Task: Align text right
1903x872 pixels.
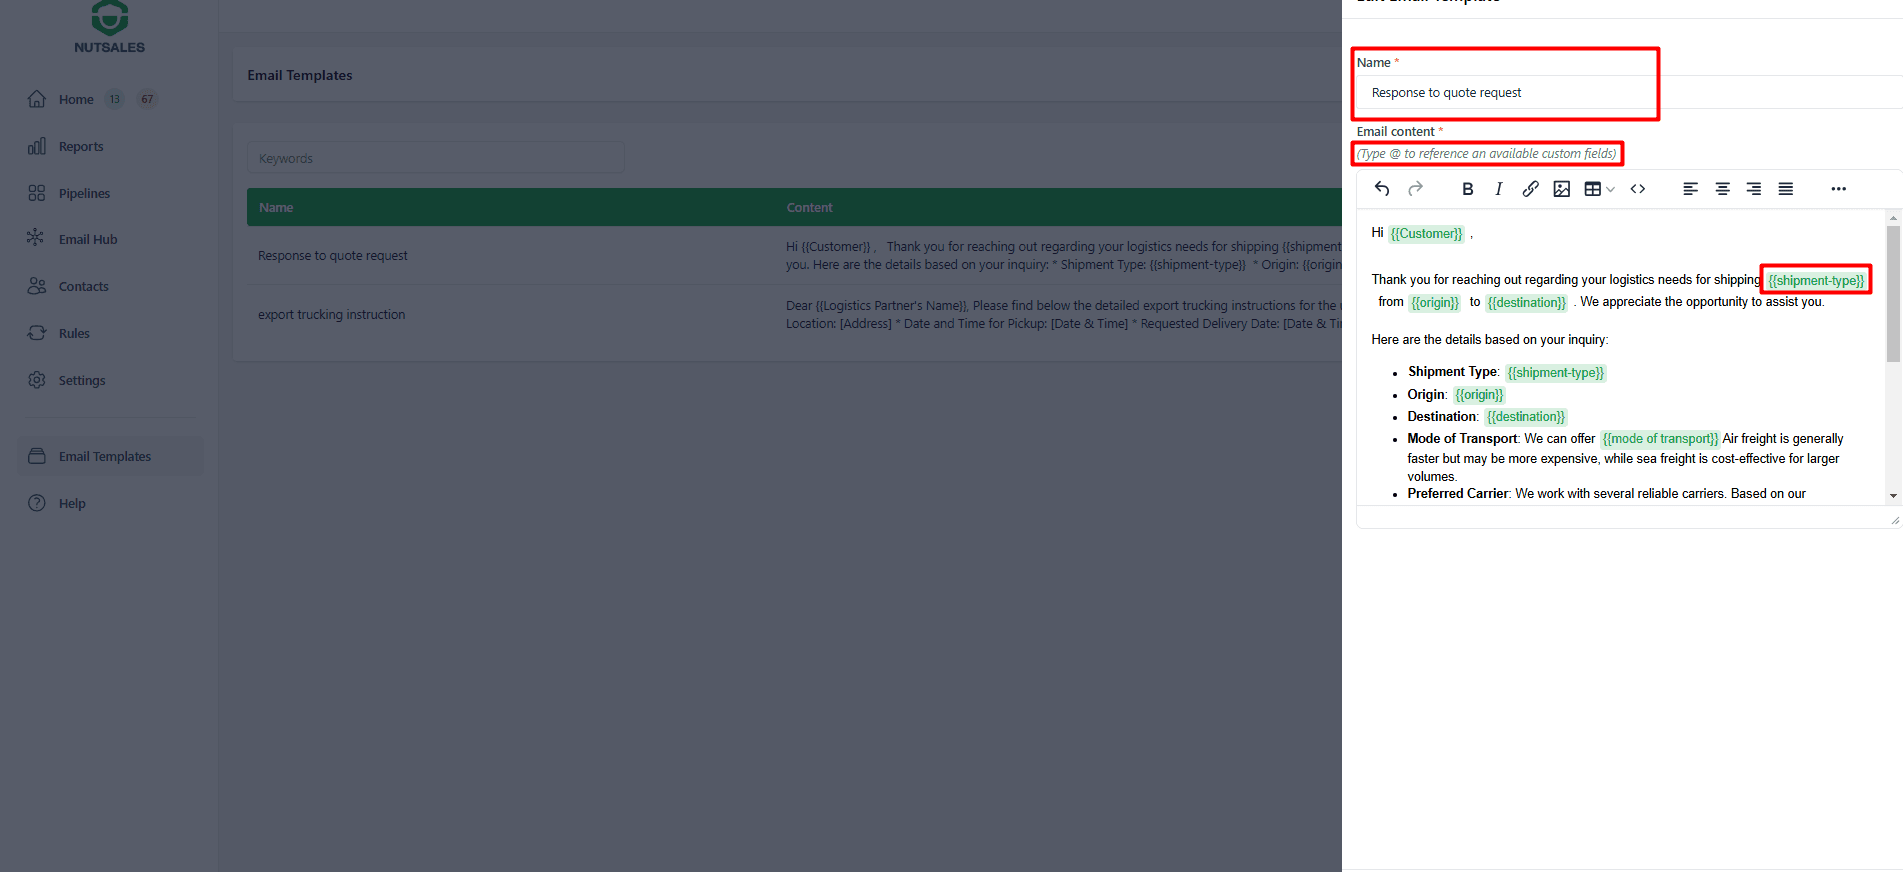Action: (1754, 189)
